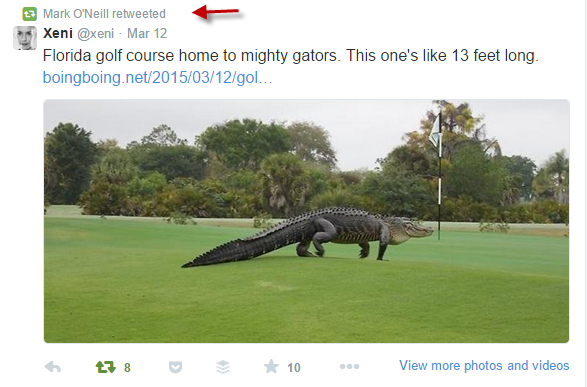This screenshot has height=387, width=587.
Task: Click the red arrow annotation
Action: (x=216, y=12)
